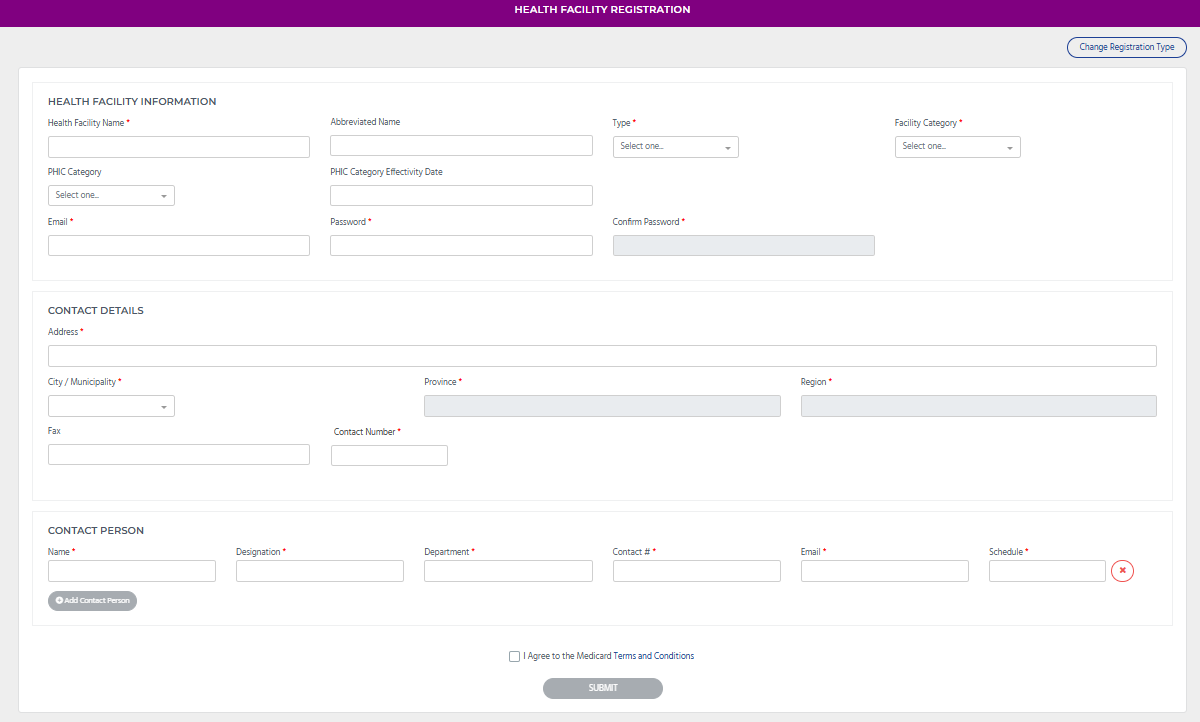Expand the PHIC Category dropdown
The height and width of the screenshot is (722, 1200).
click(x=111, y=196)
